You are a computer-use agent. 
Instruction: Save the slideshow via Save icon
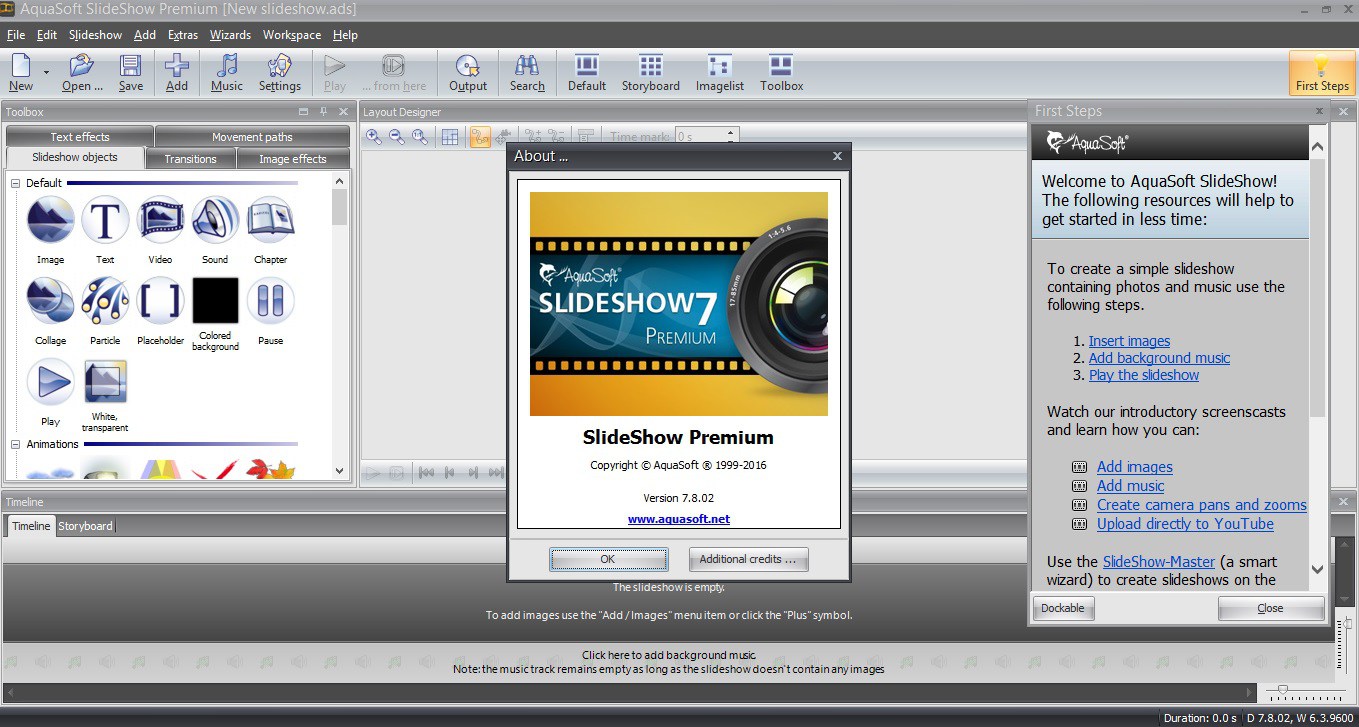click(131, 72)
